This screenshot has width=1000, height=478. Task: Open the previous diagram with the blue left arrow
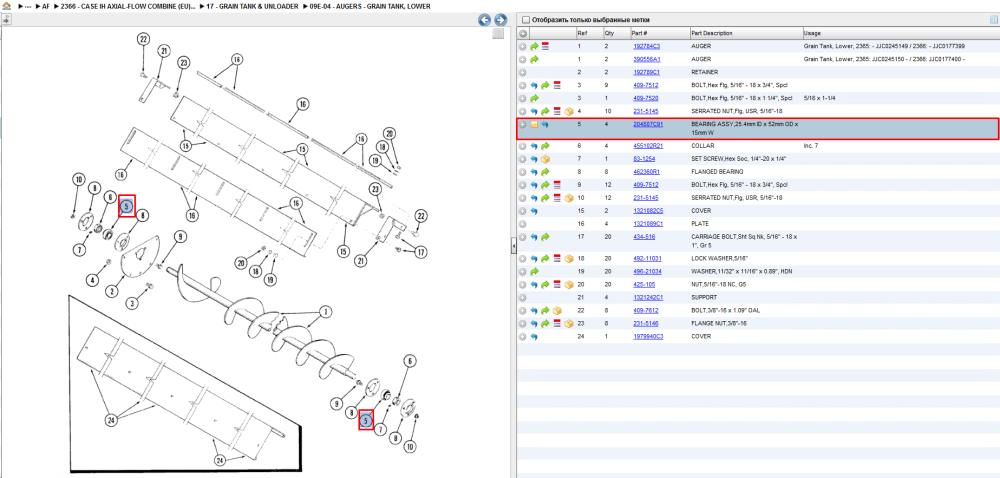[485, 20]
